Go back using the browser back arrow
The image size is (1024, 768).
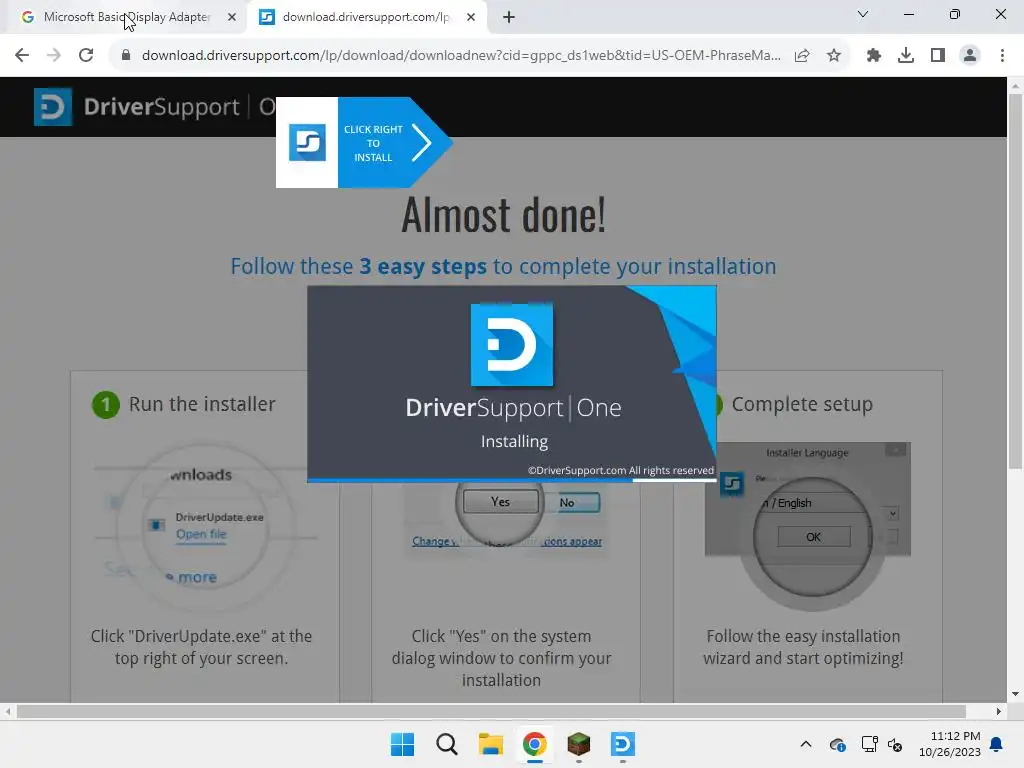22,56
